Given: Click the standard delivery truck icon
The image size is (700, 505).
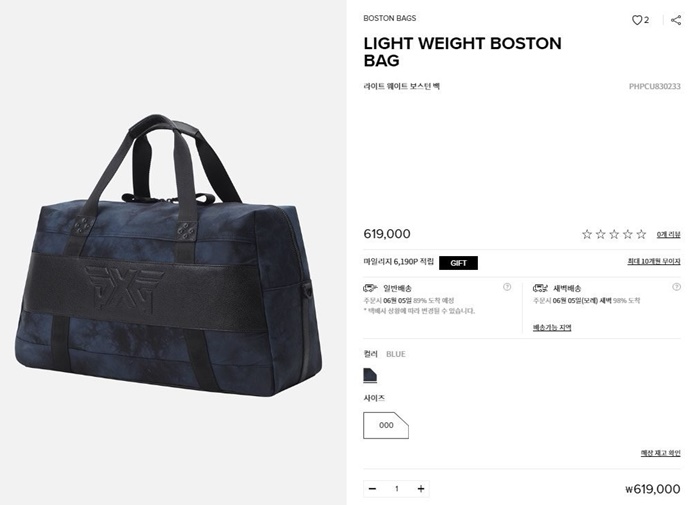Looking at the screenshot, I should [x=370, y=288].
